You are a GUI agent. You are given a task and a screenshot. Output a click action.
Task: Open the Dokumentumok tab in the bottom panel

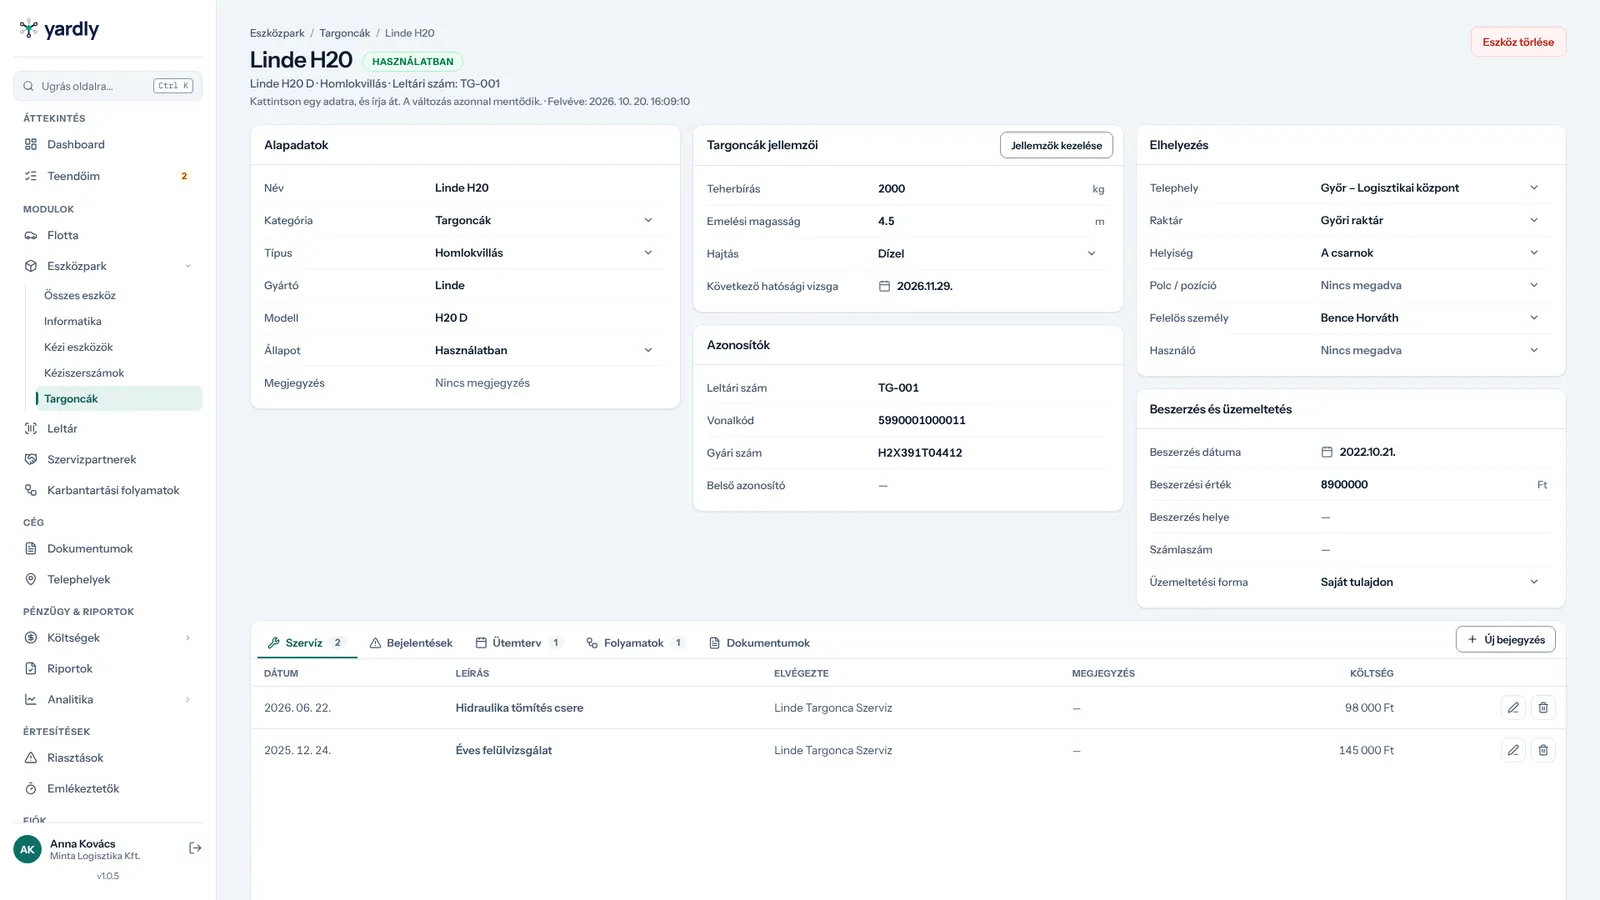(759, 643)
